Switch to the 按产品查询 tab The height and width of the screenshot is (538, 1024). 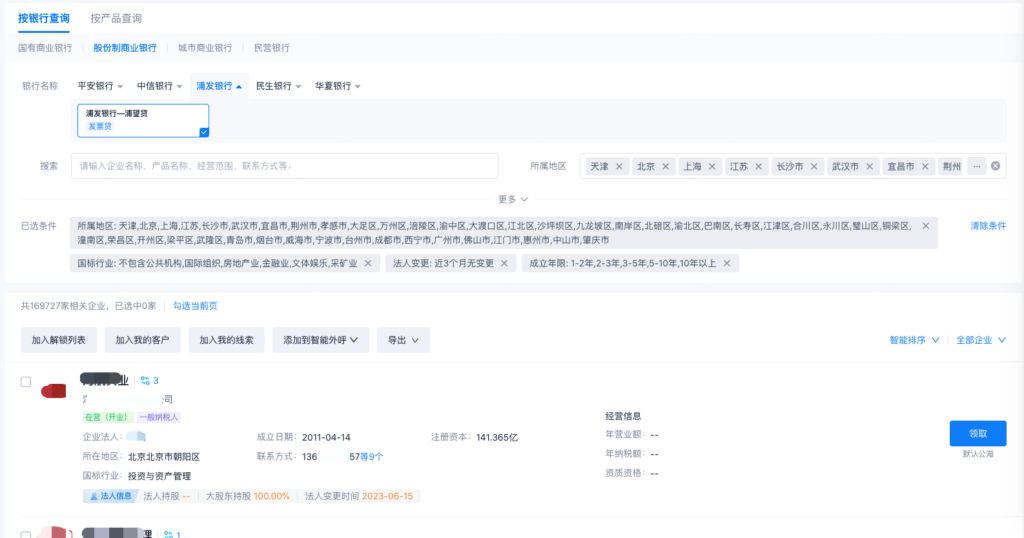pyautogui.click(x=116, y=18)
